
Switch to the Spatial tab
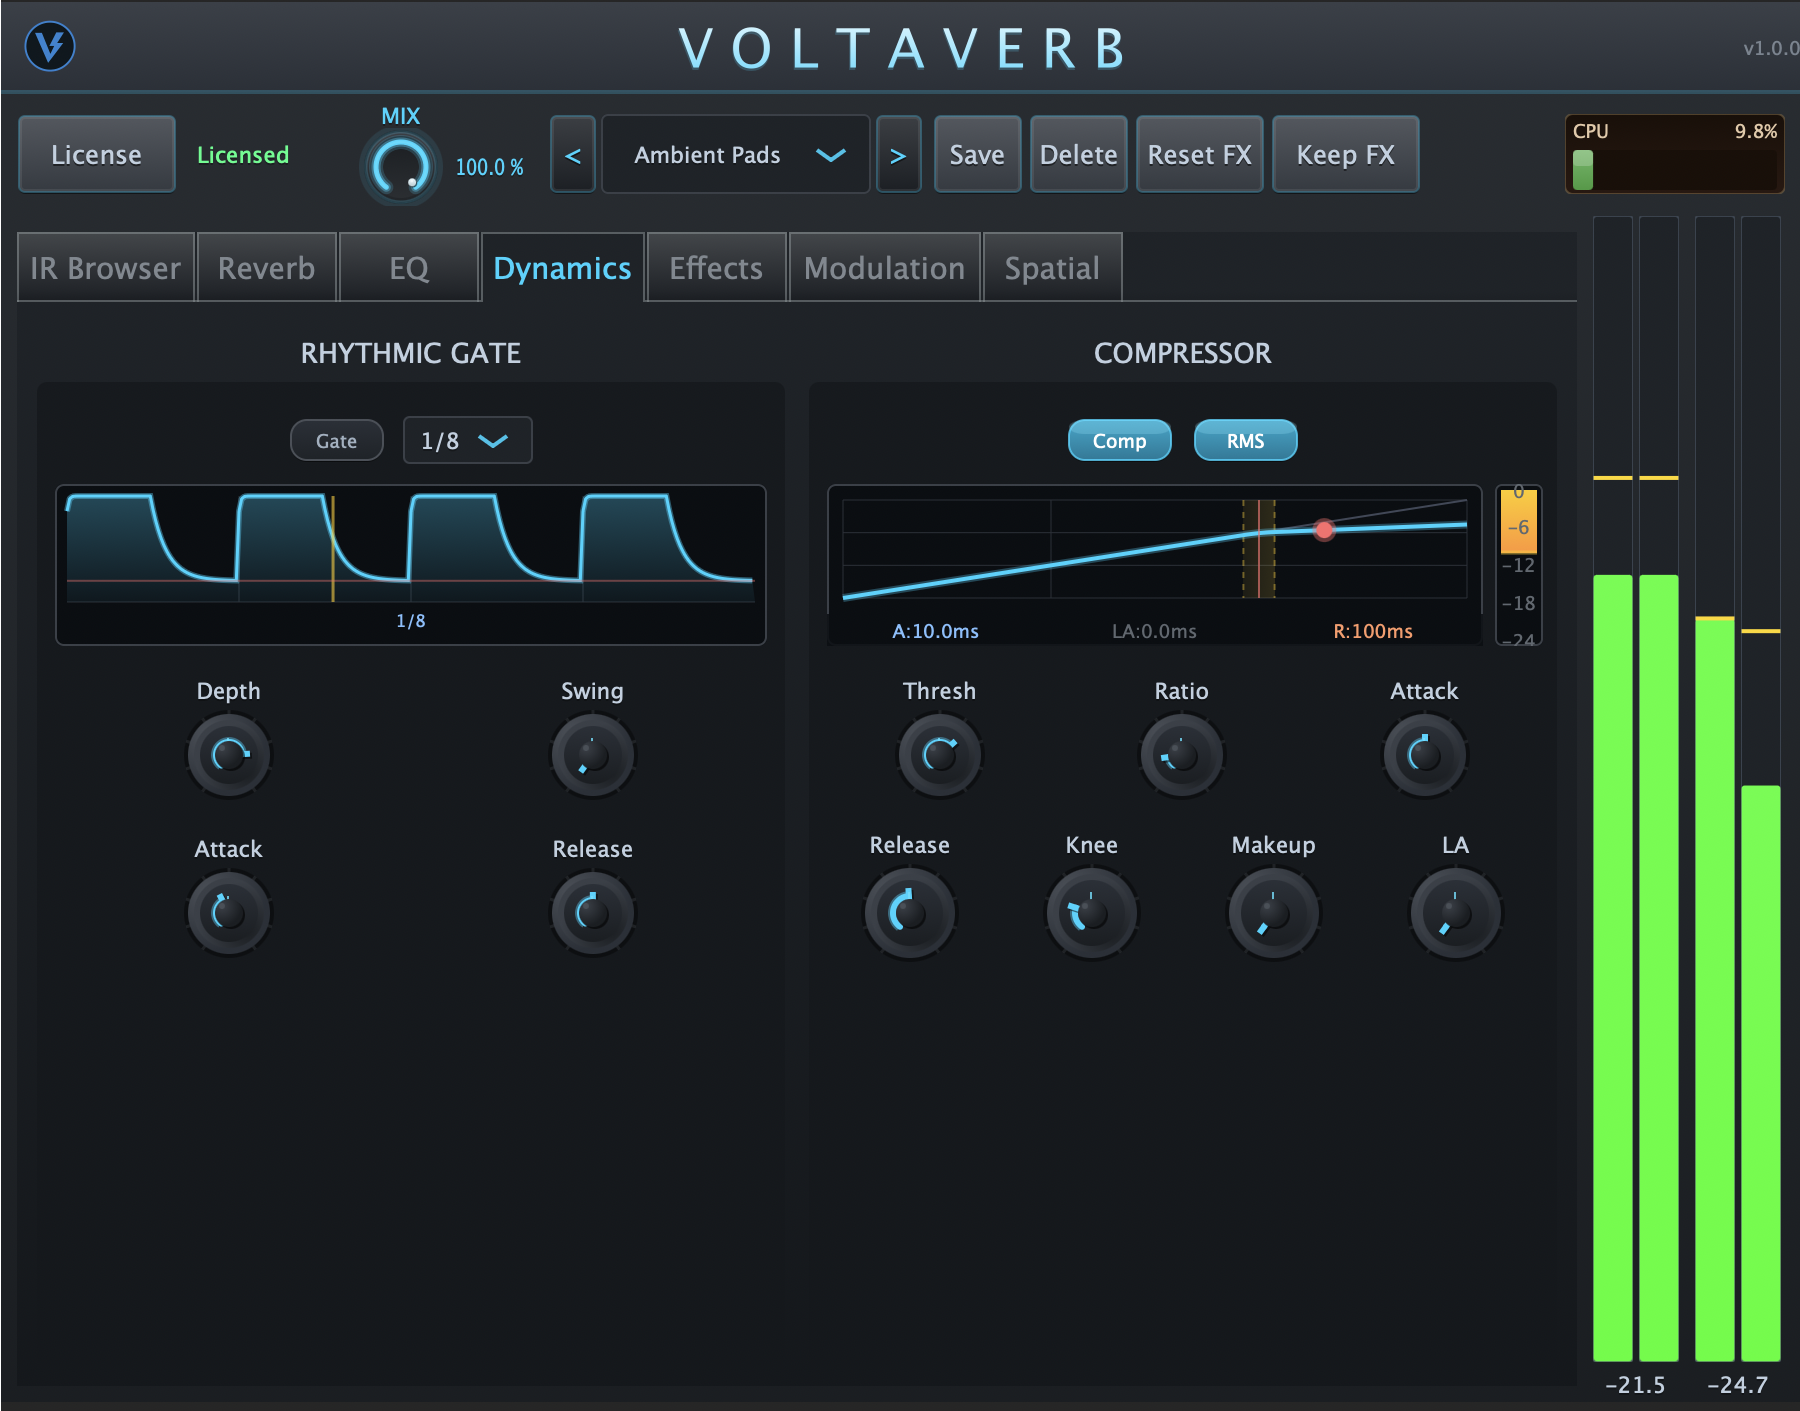(x=1052, y=268)
